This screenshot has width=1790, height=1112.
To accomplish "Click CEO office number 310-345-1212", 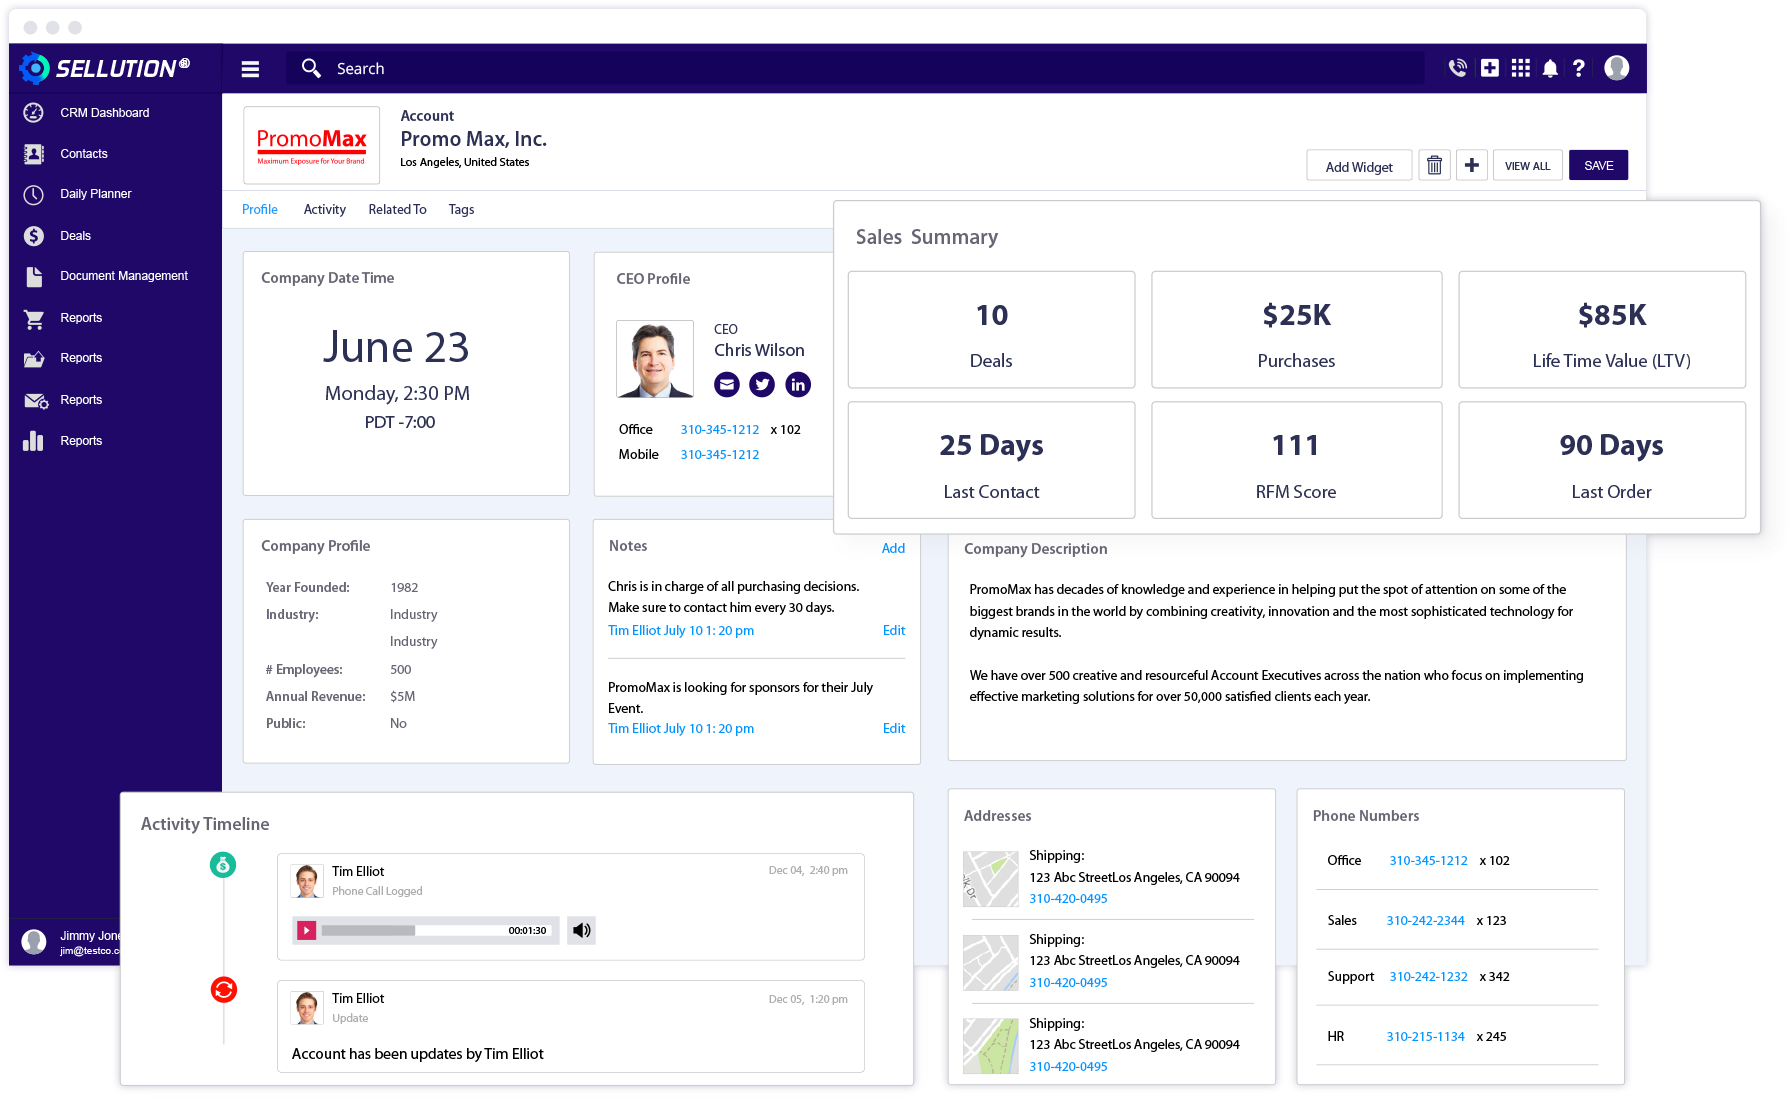I will [x=720, y=429].
